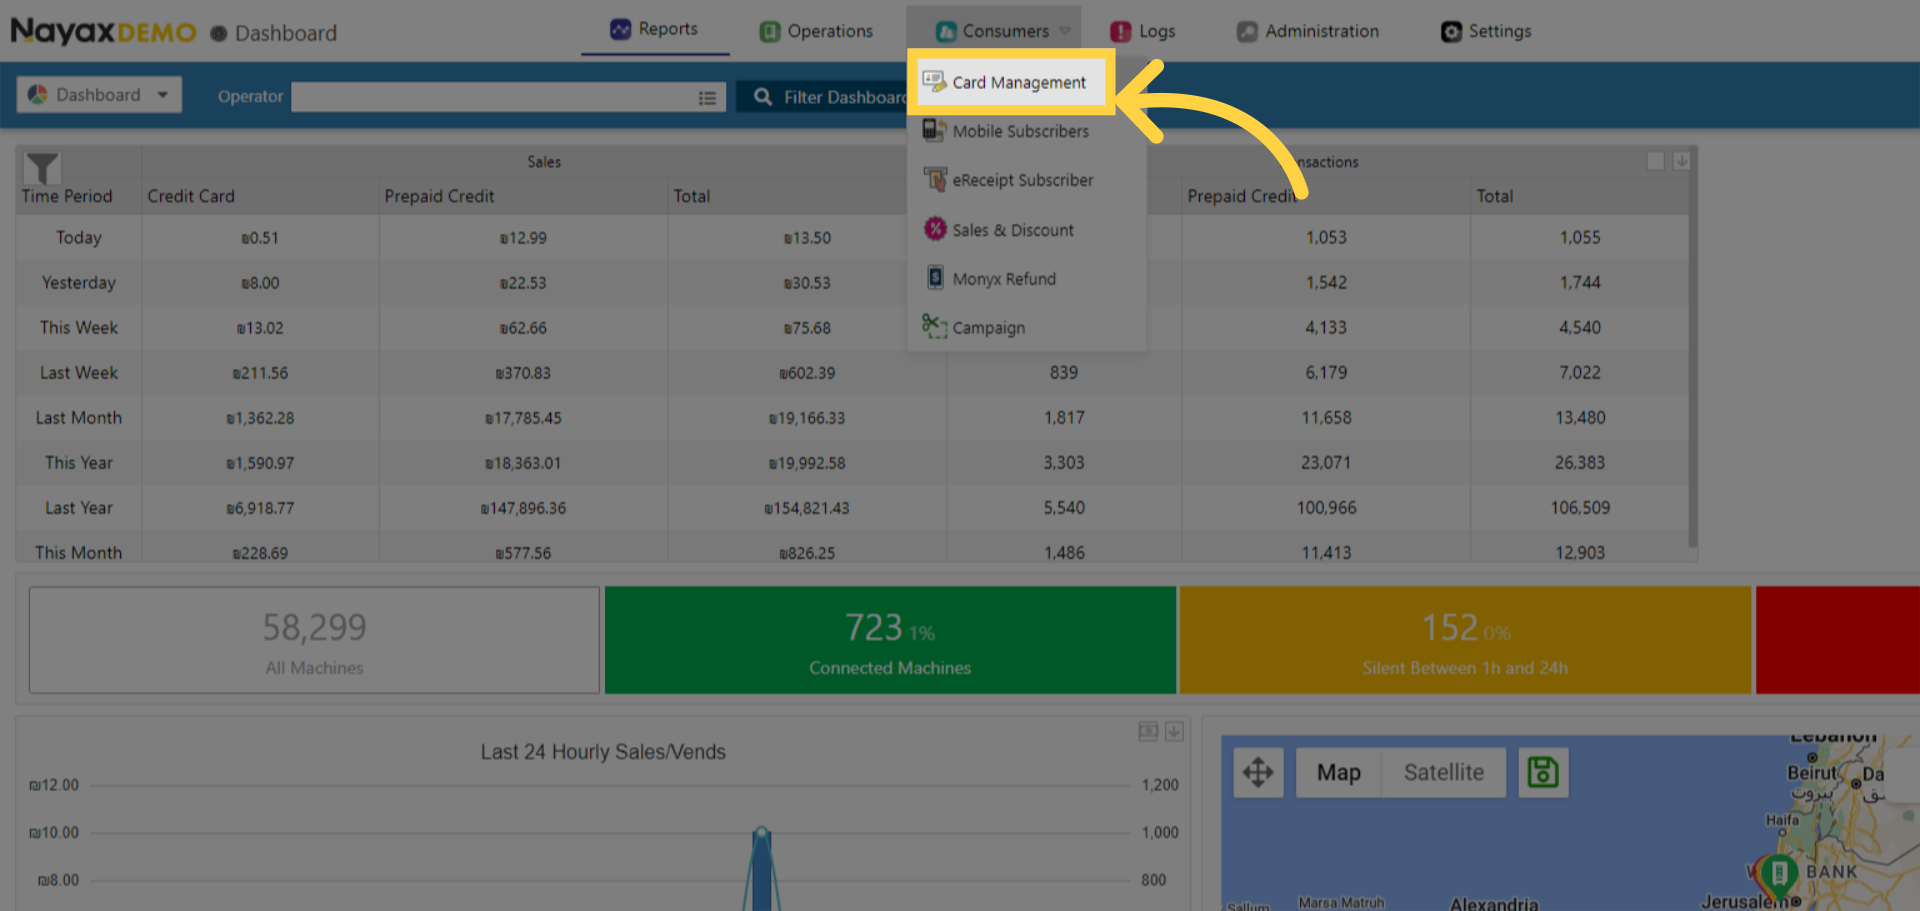
Task: Click the Mobile Subscribers phone icon
Action: (934, 130)
